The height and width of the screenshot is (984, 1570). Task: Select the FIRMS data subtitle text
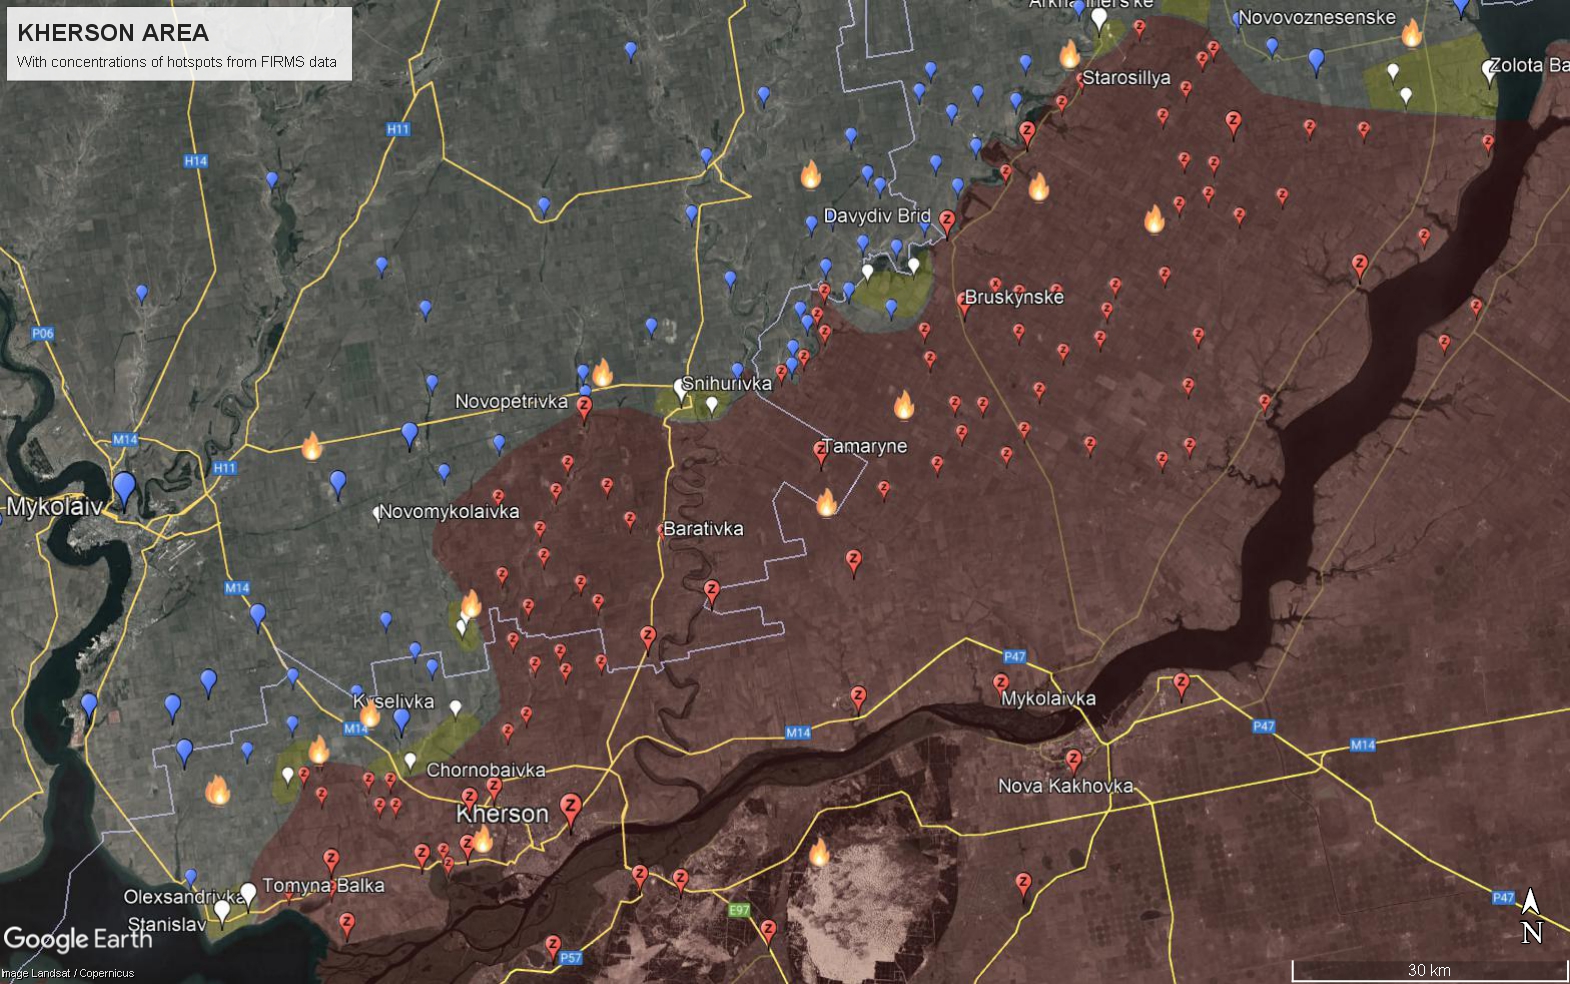[177, 62]
